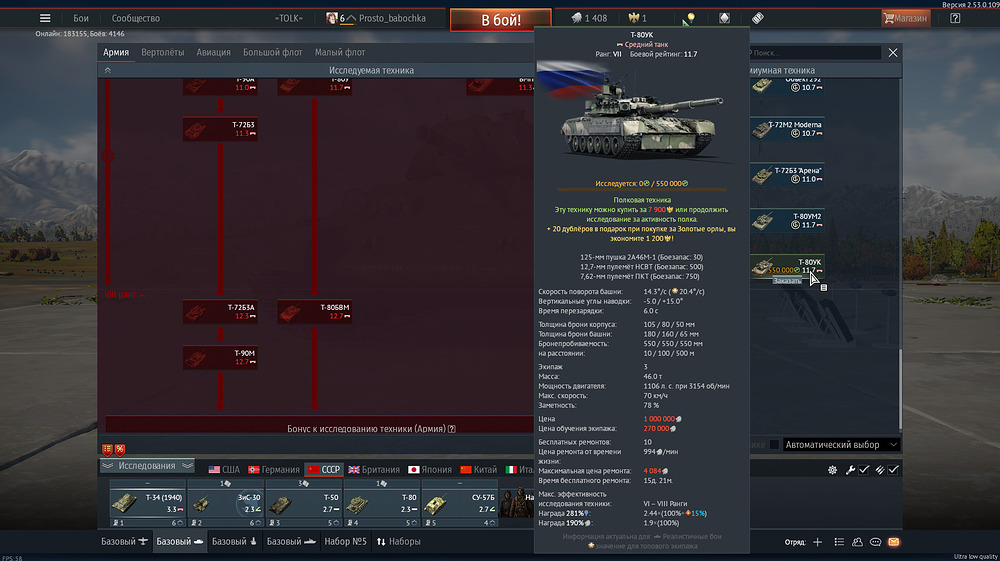Image resolution: width=1000 pixels, height=561 pixels.
Task: Open the Набор №5 preset dropdown
Action: [x=342, y=542]
